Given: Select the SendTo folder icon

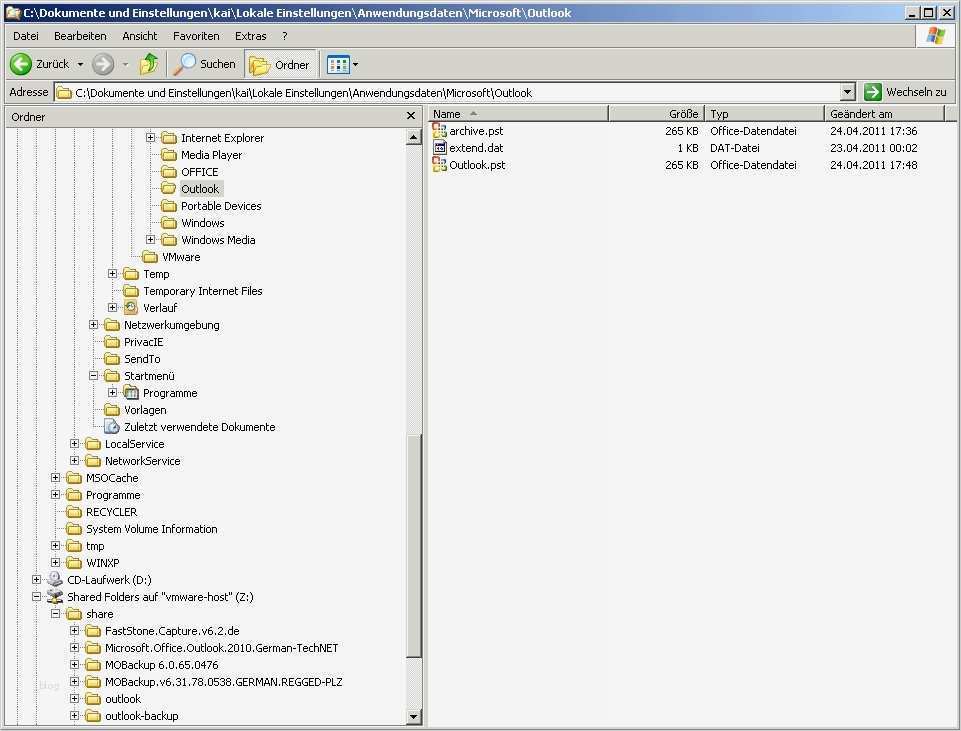Looking at the screenshot, I should point(112,358).
